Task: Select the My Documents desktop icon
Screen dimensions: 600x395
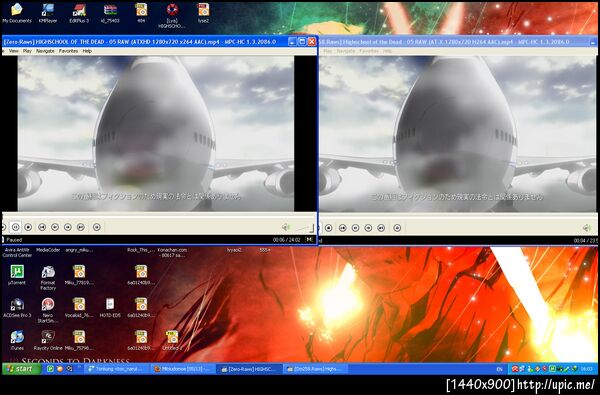Action: (17, 13)
